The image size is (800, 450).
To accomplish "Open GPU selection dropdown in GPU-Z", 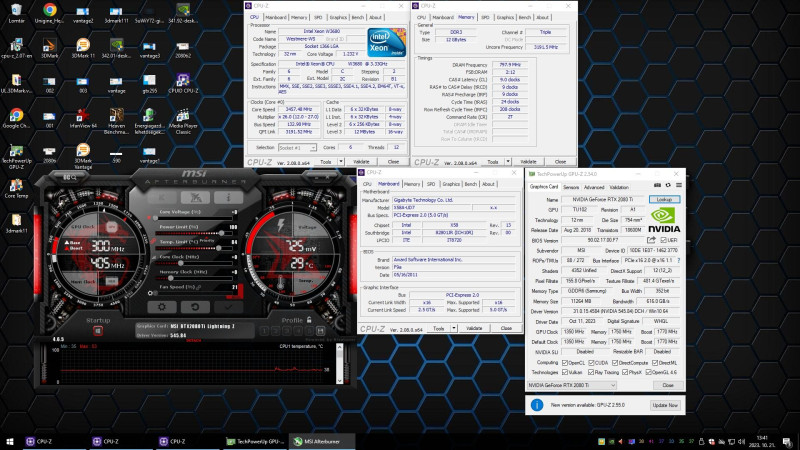I will [571, 385].
